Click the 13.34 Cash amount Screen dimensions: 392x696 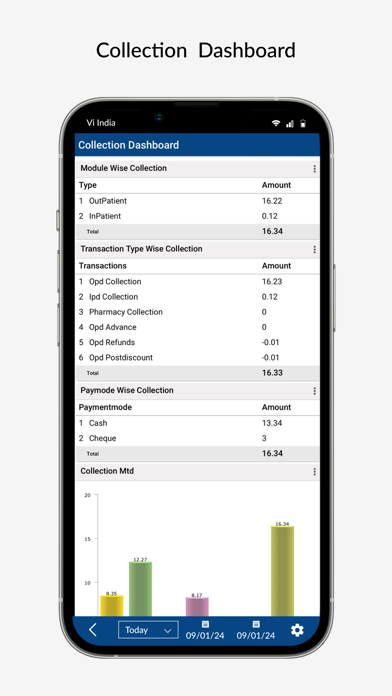(272, 423)
